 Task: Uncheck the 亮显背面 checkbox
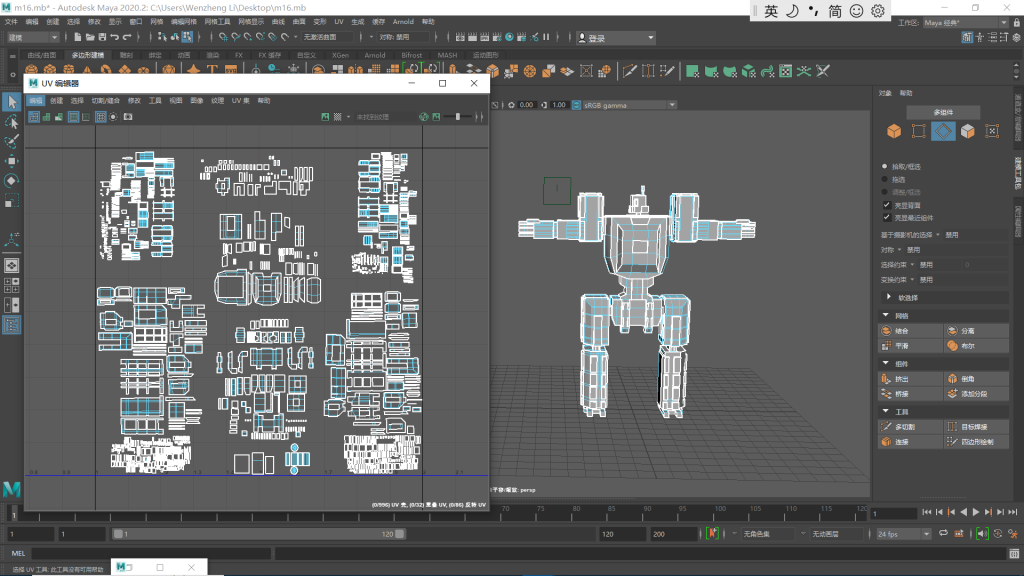pyautogui.click(x=886, y=205)
